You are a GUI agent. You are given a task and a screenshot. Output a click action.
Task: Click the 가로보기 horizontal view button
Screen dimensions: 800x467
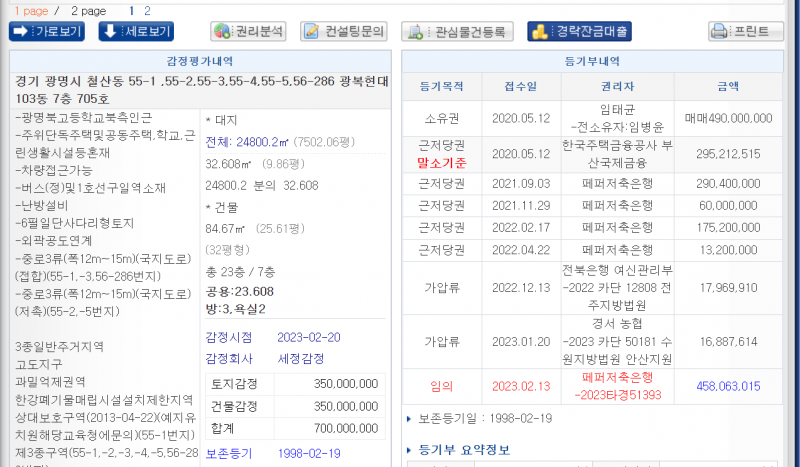coord(47,32)
